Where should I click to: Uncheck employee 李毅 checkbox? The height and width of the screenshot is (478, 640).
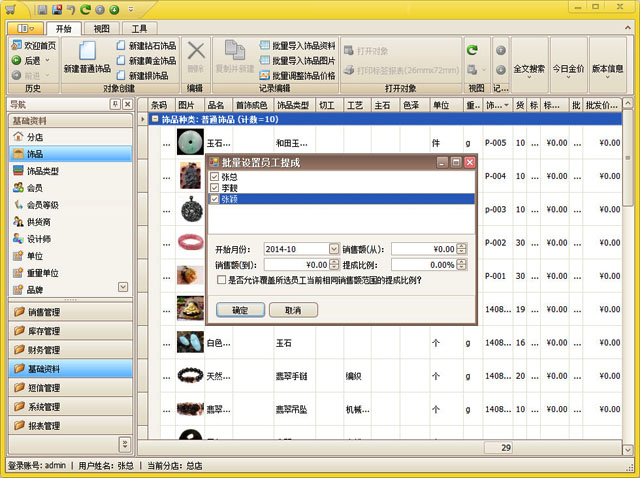pos(214,188)
